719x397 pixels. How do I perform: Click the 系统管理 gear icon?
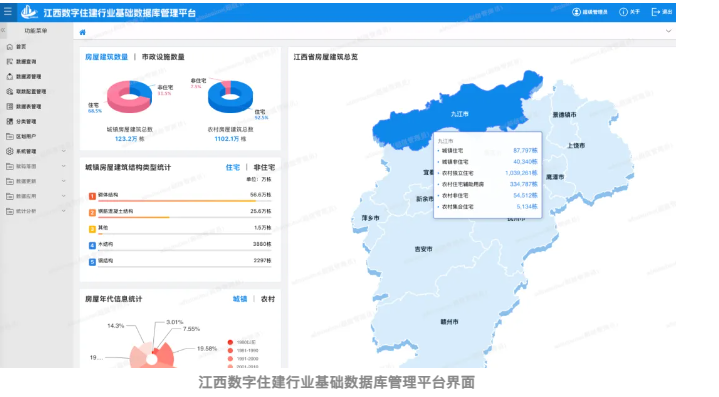[x=10, y=151]
